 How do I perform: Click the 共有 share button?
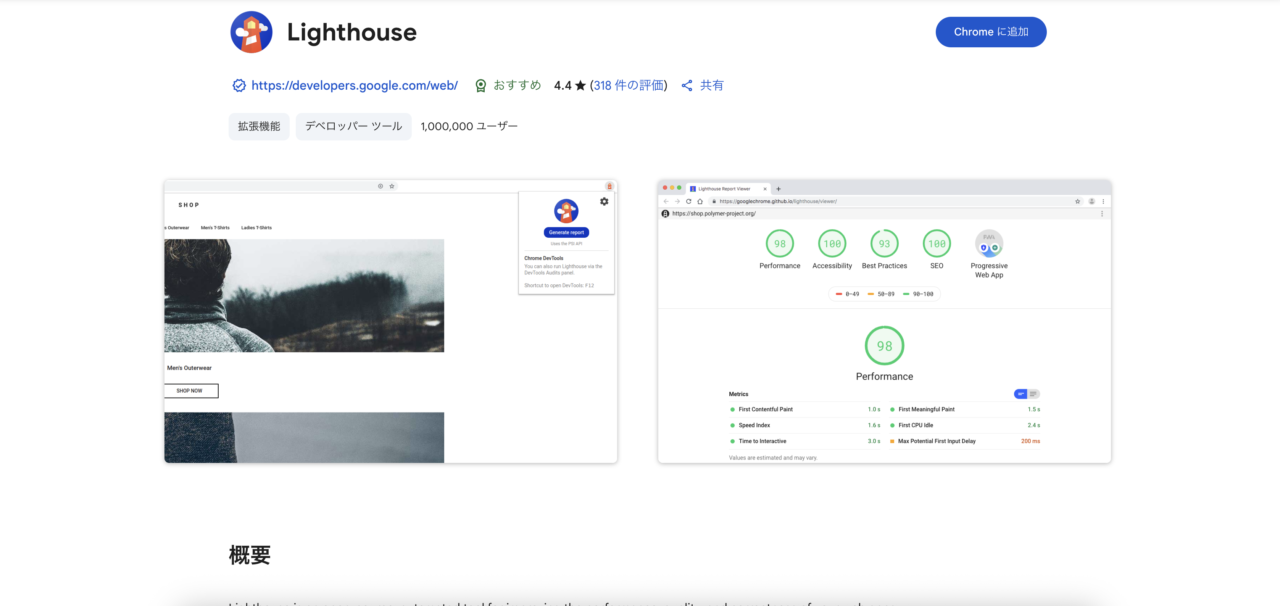[702, 86]
